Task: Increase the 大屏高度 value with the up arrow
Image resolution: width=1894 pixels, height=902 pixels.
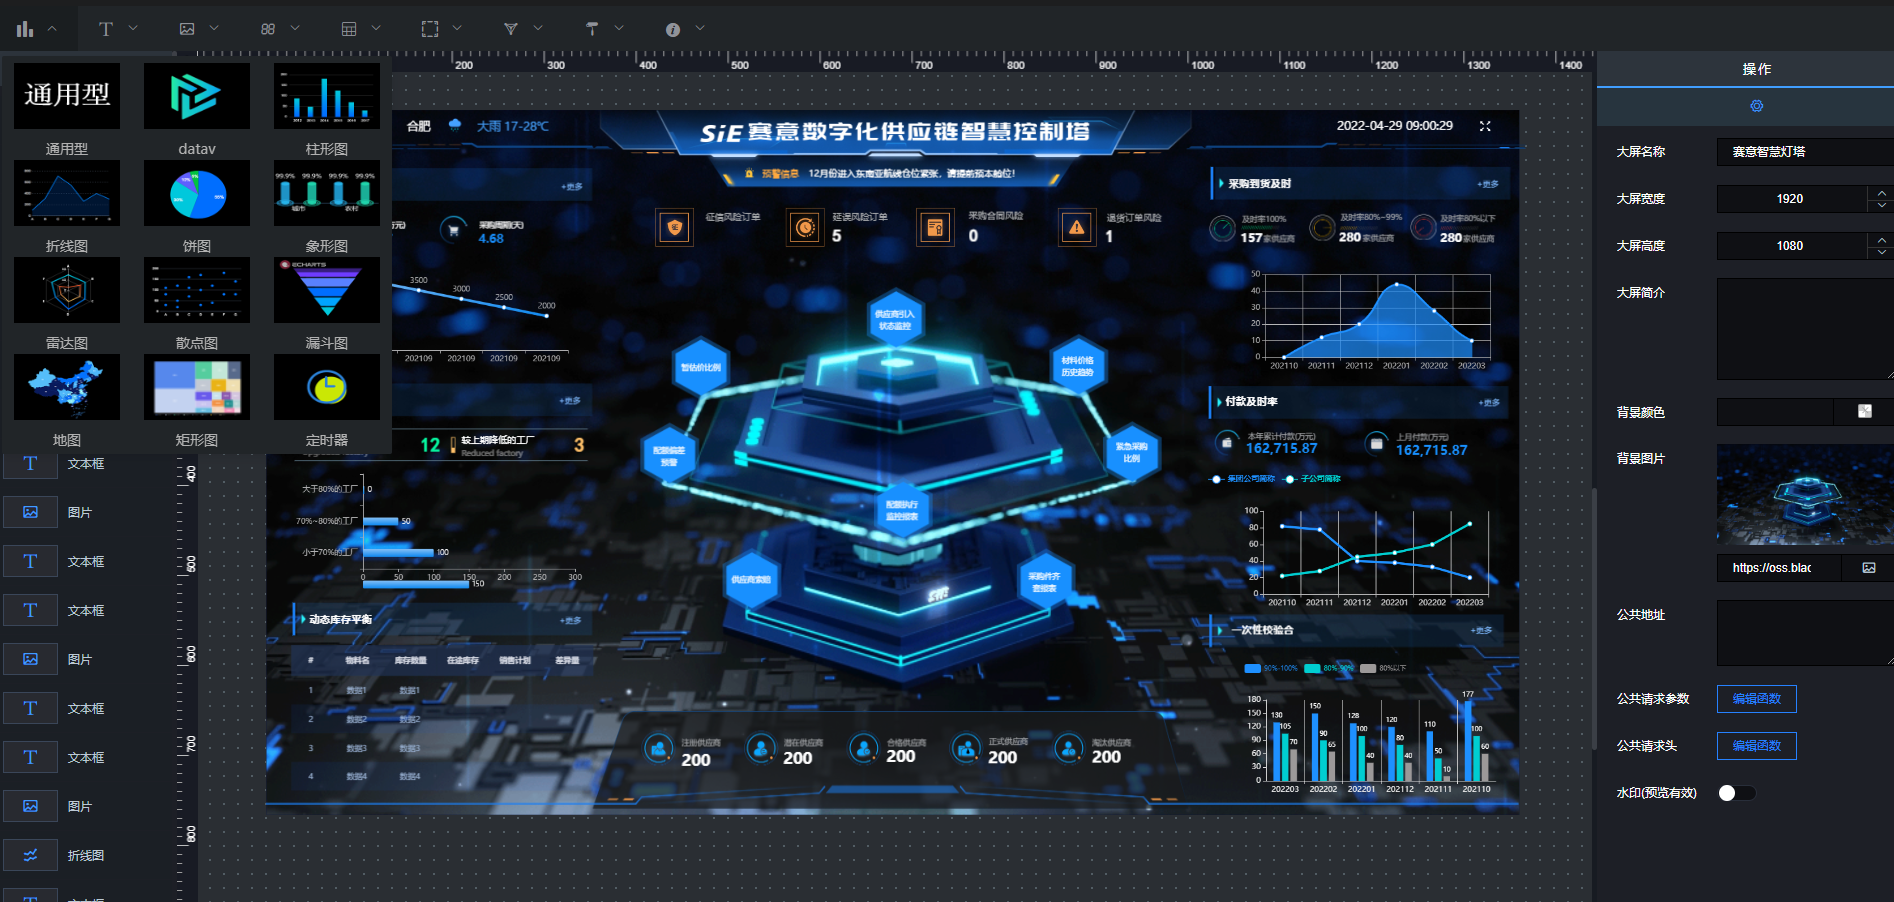Action: pyautogui.click(x=1881, y=239)
